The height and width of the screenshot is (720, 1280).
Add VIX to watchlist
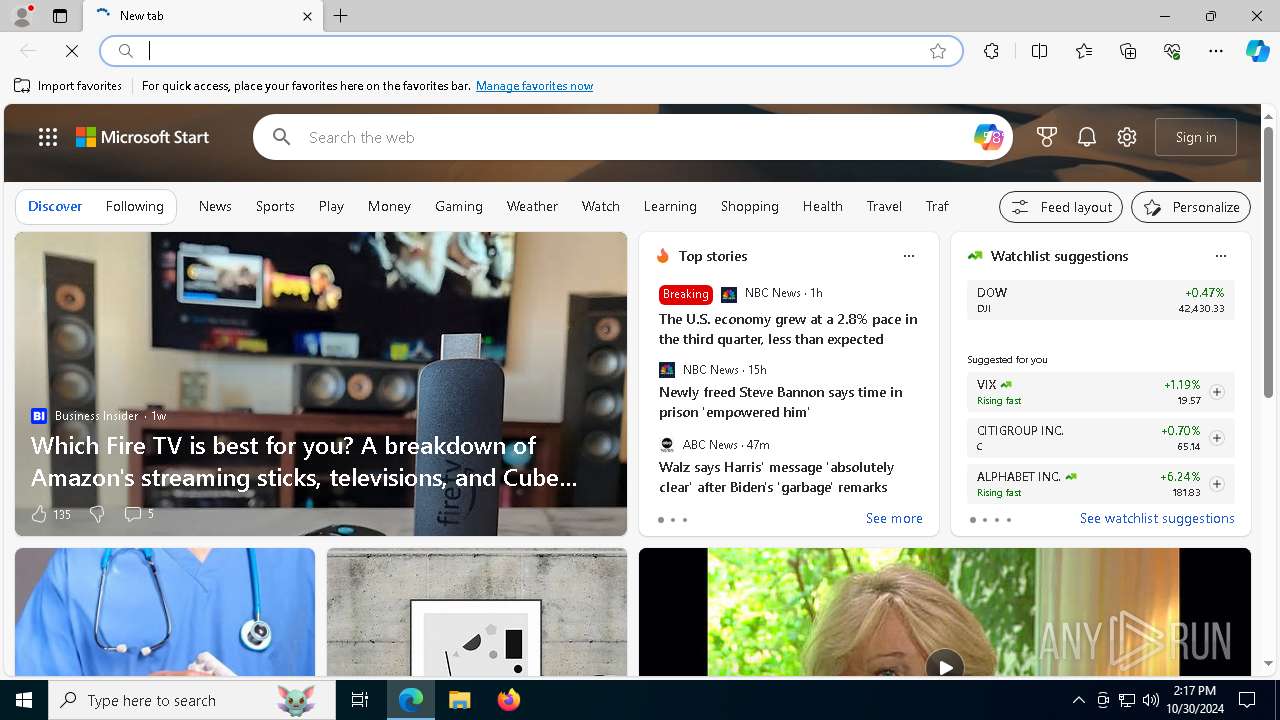click(1217, 392)
